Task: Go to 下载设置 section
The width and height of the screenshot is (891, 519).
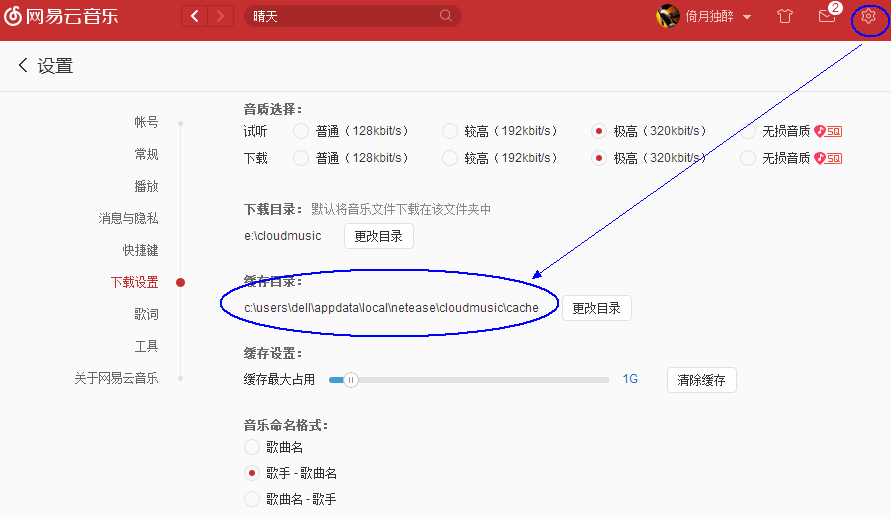Action: [x=134, y=283]
